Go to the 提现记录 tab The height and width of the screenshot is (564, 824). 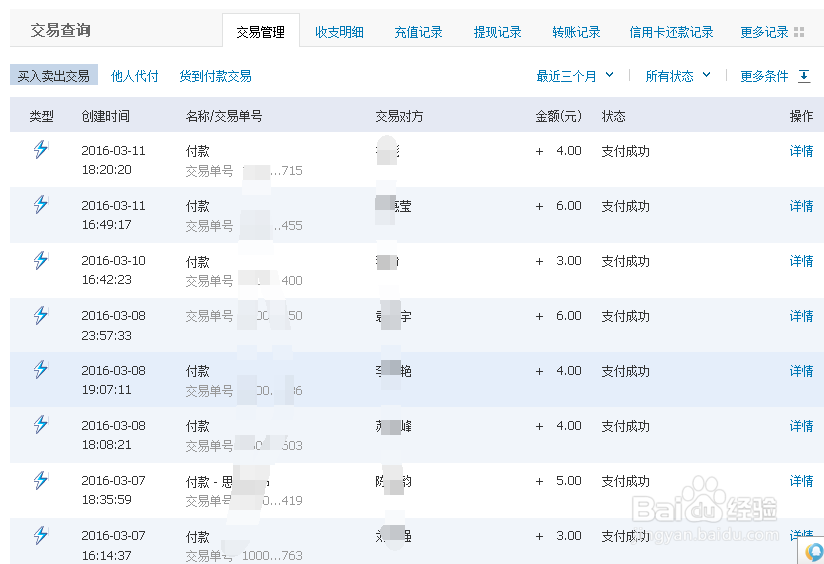coord(497,32)
